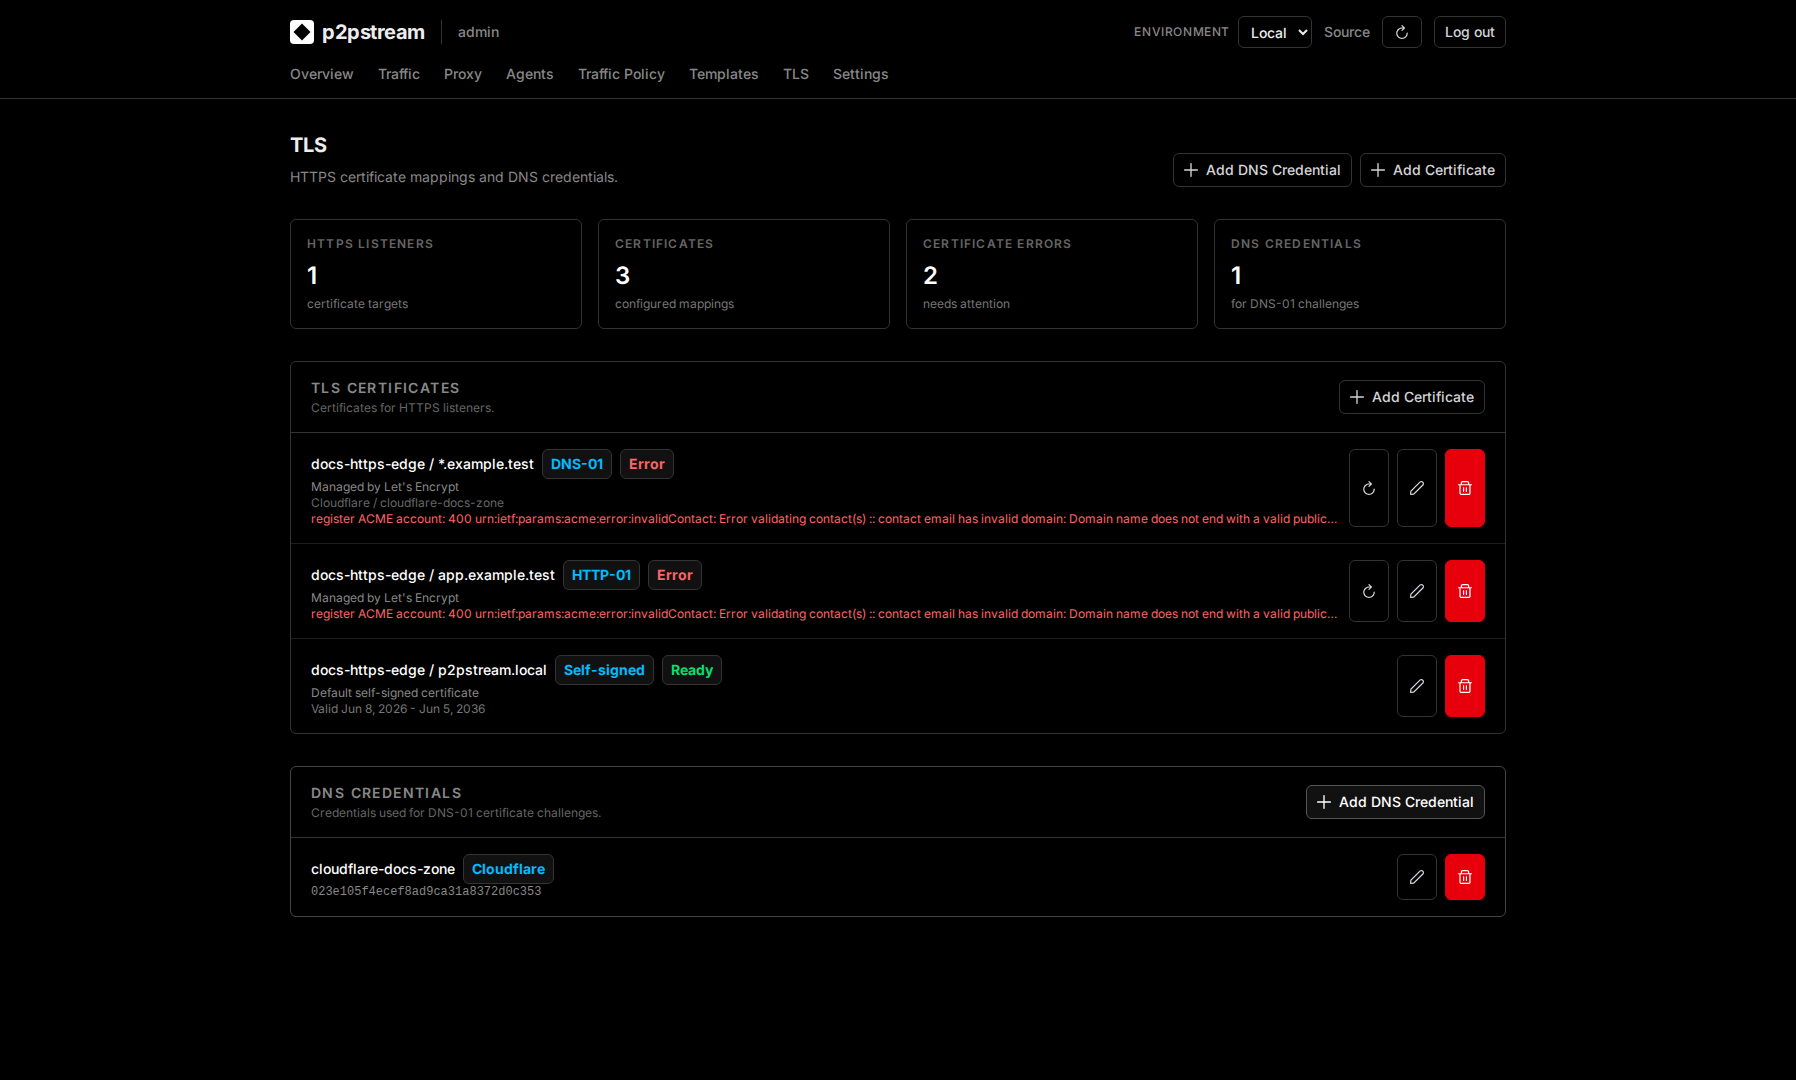Edit the app.example.test certificate
This screenshot has width=1796, height=1080.
click(x=1417, y=591)
